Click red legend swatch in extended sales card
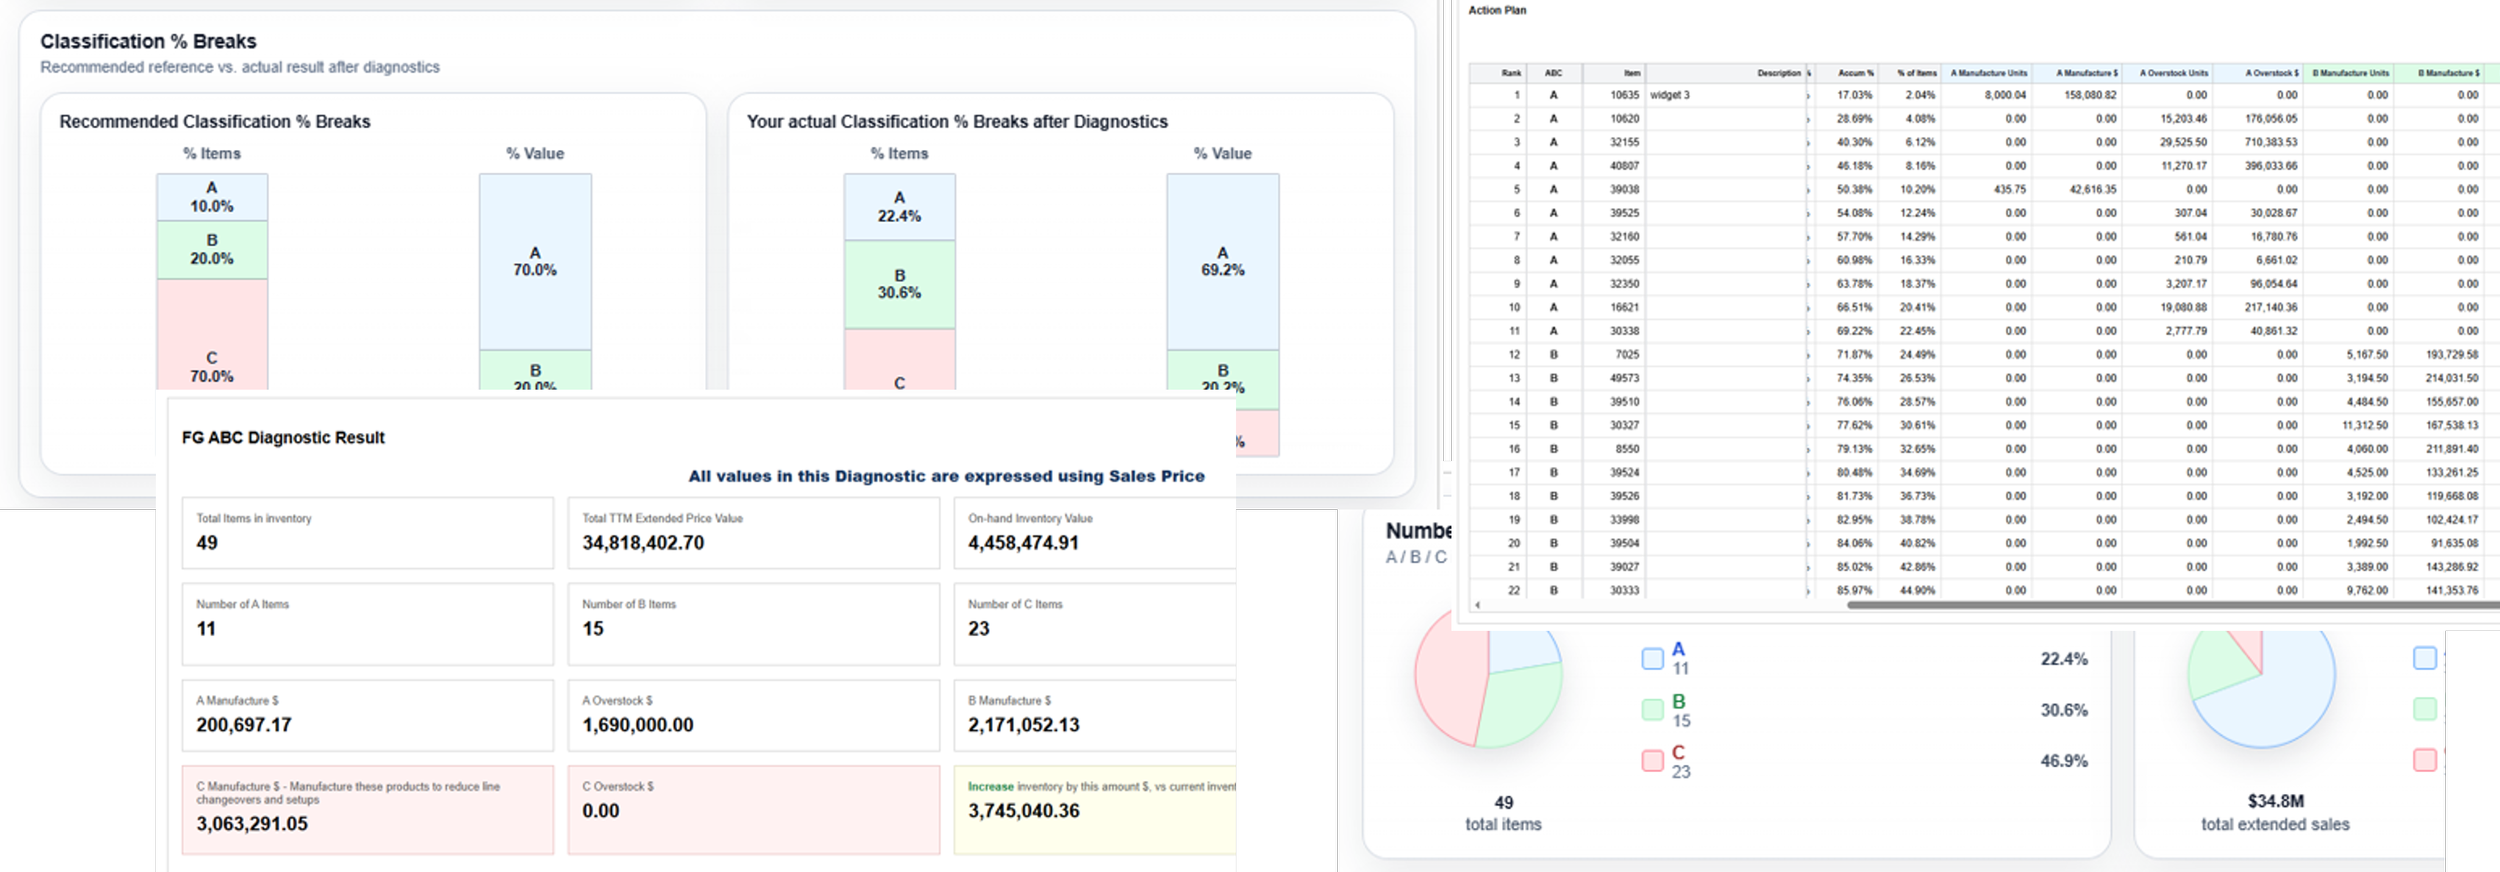The width and height of the screenshot is (2500, 872). tap(2424, 760)
